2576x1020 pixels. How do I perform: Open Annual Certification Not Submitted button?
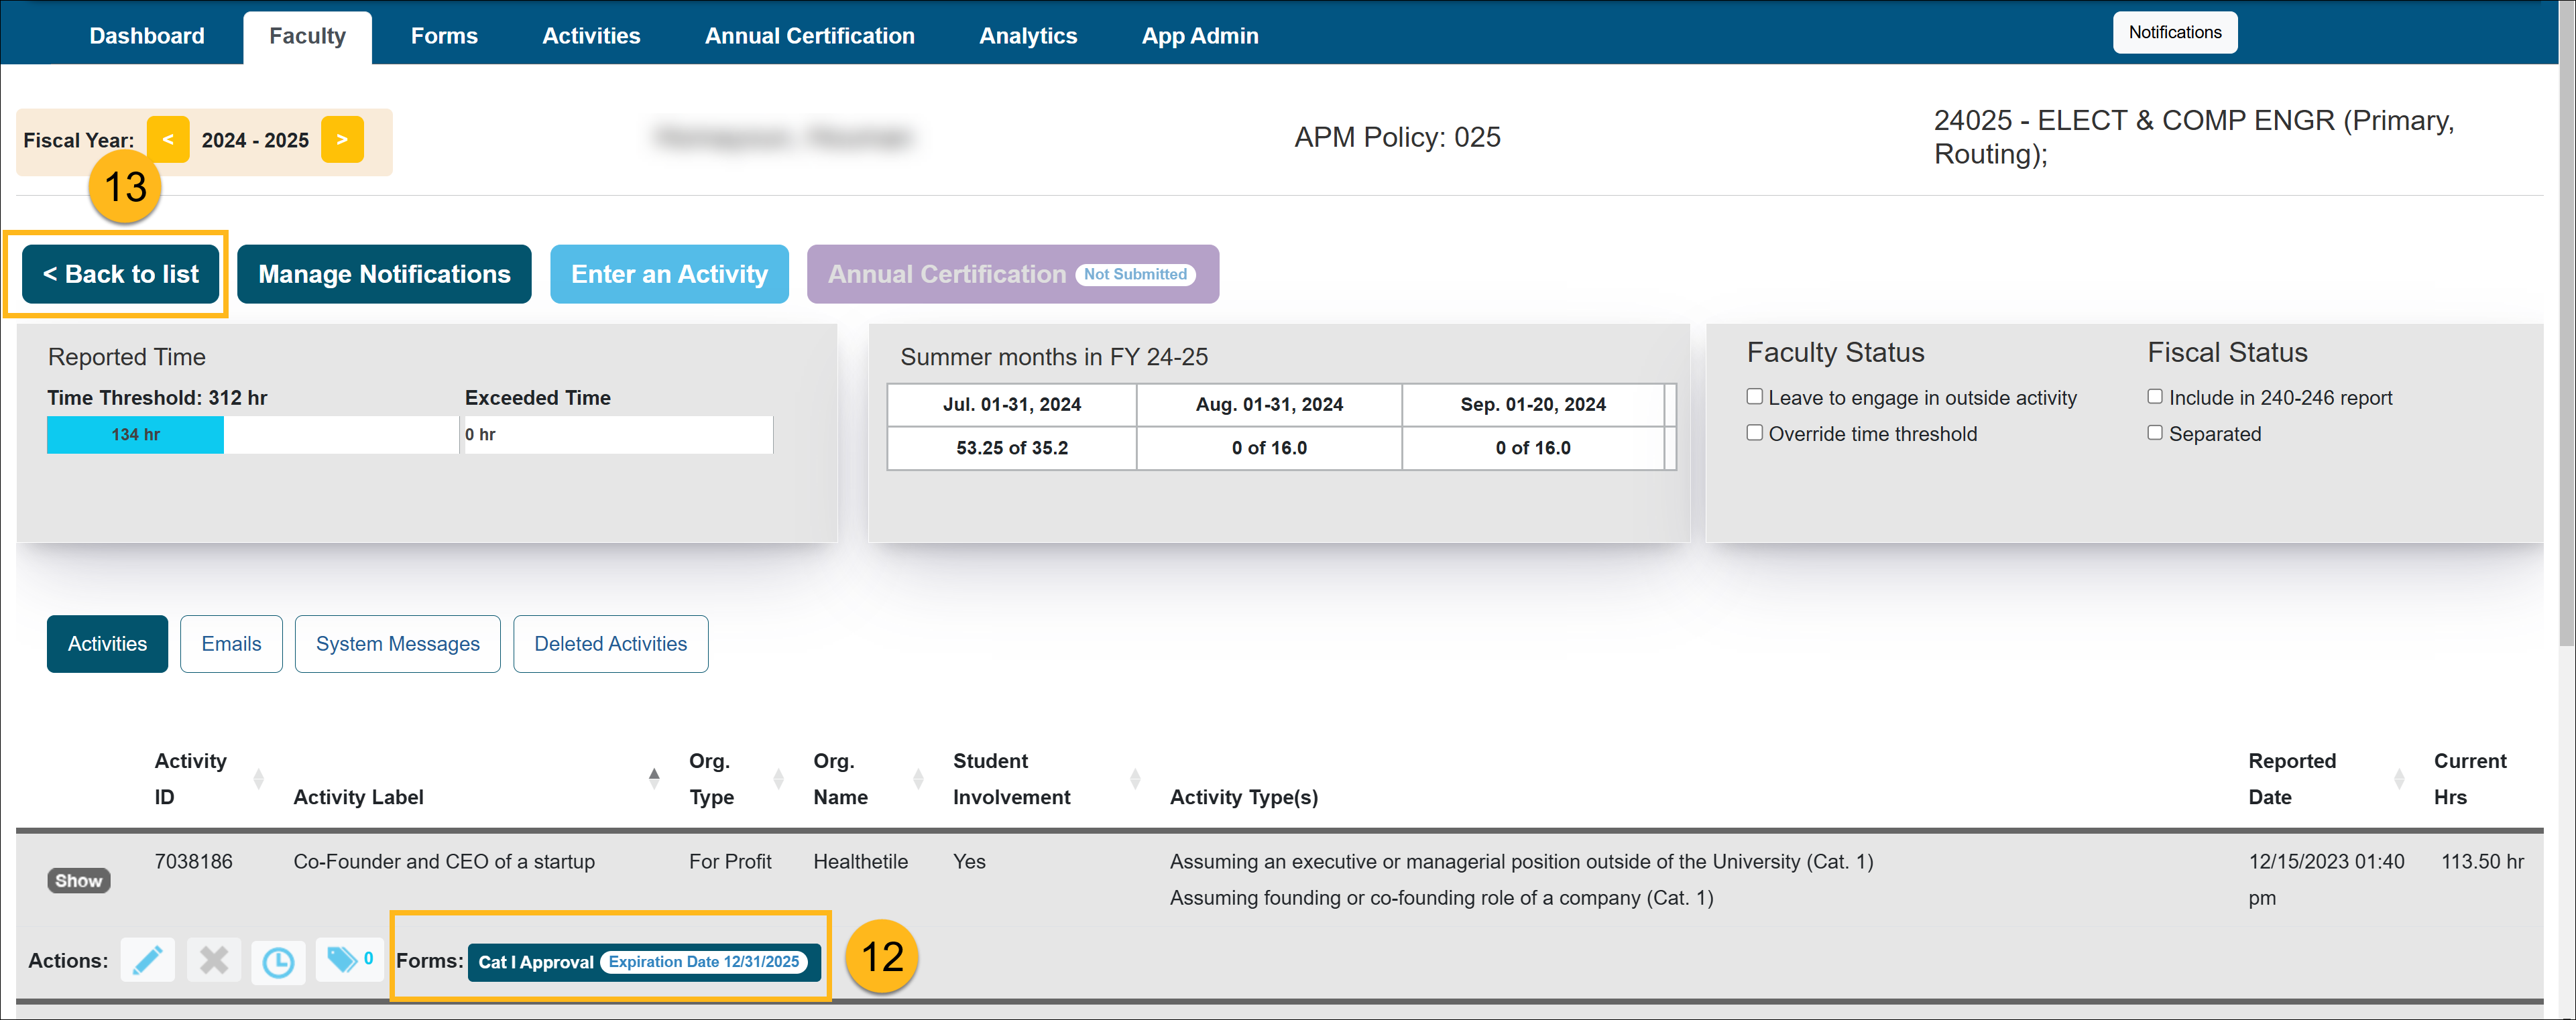(x=1012, y=274)
